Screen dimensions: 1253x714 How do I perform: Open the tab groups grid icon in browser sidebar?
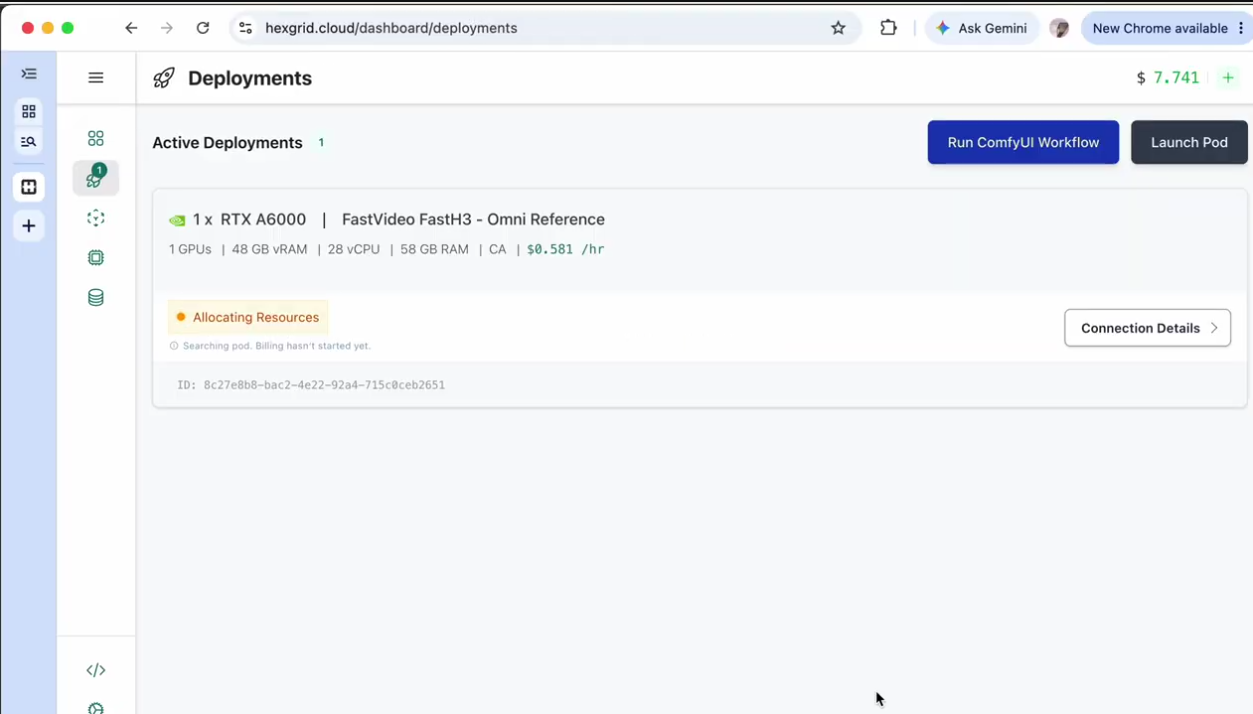click(x=29, y=111)
